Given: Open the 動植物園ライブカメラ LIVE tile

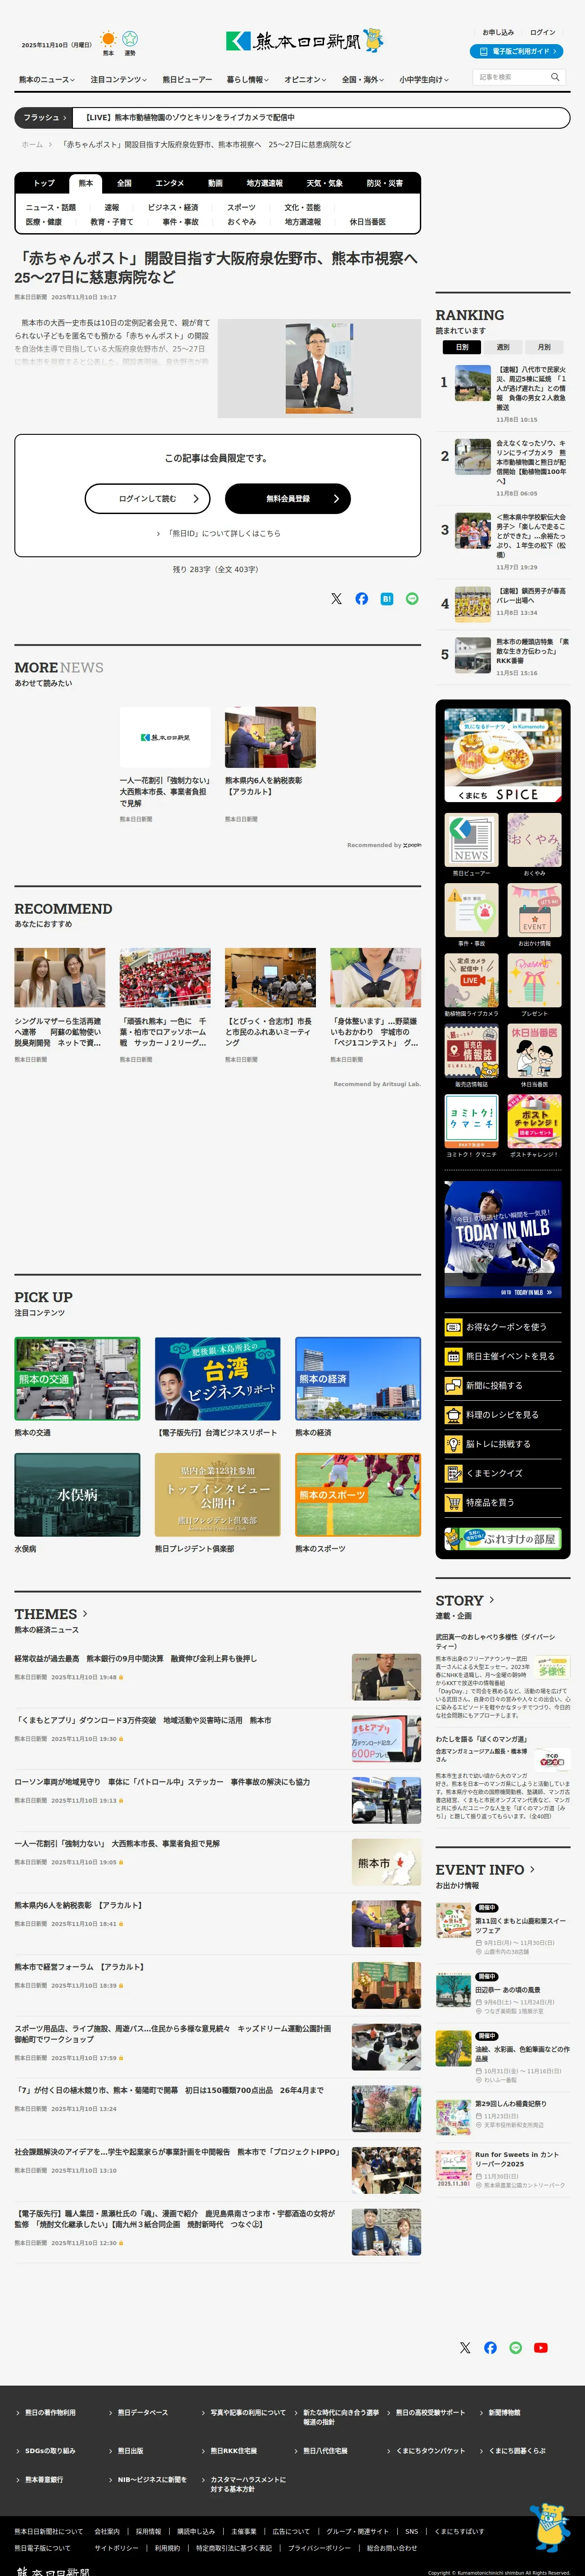Looking at the screenshot, I should [x=471, y=980].
